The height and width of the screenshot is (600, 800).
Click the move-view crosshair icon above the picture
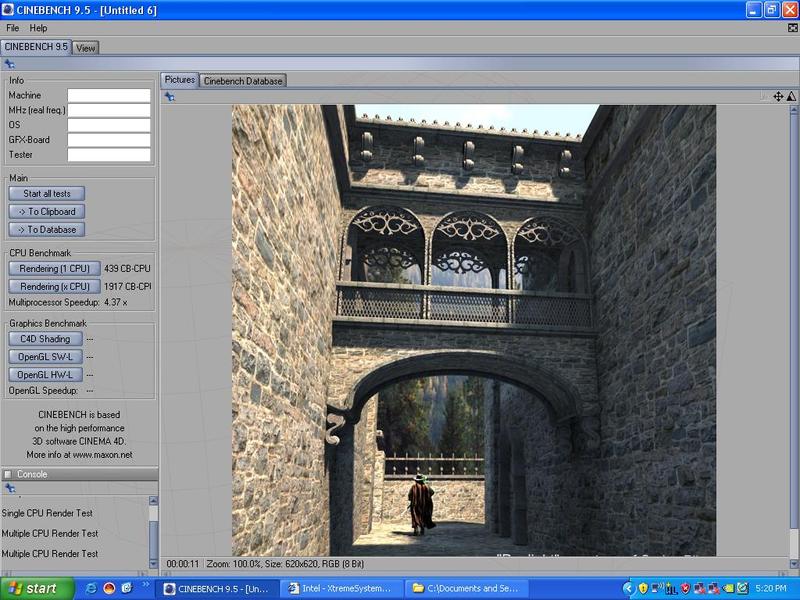pos(778,96)
